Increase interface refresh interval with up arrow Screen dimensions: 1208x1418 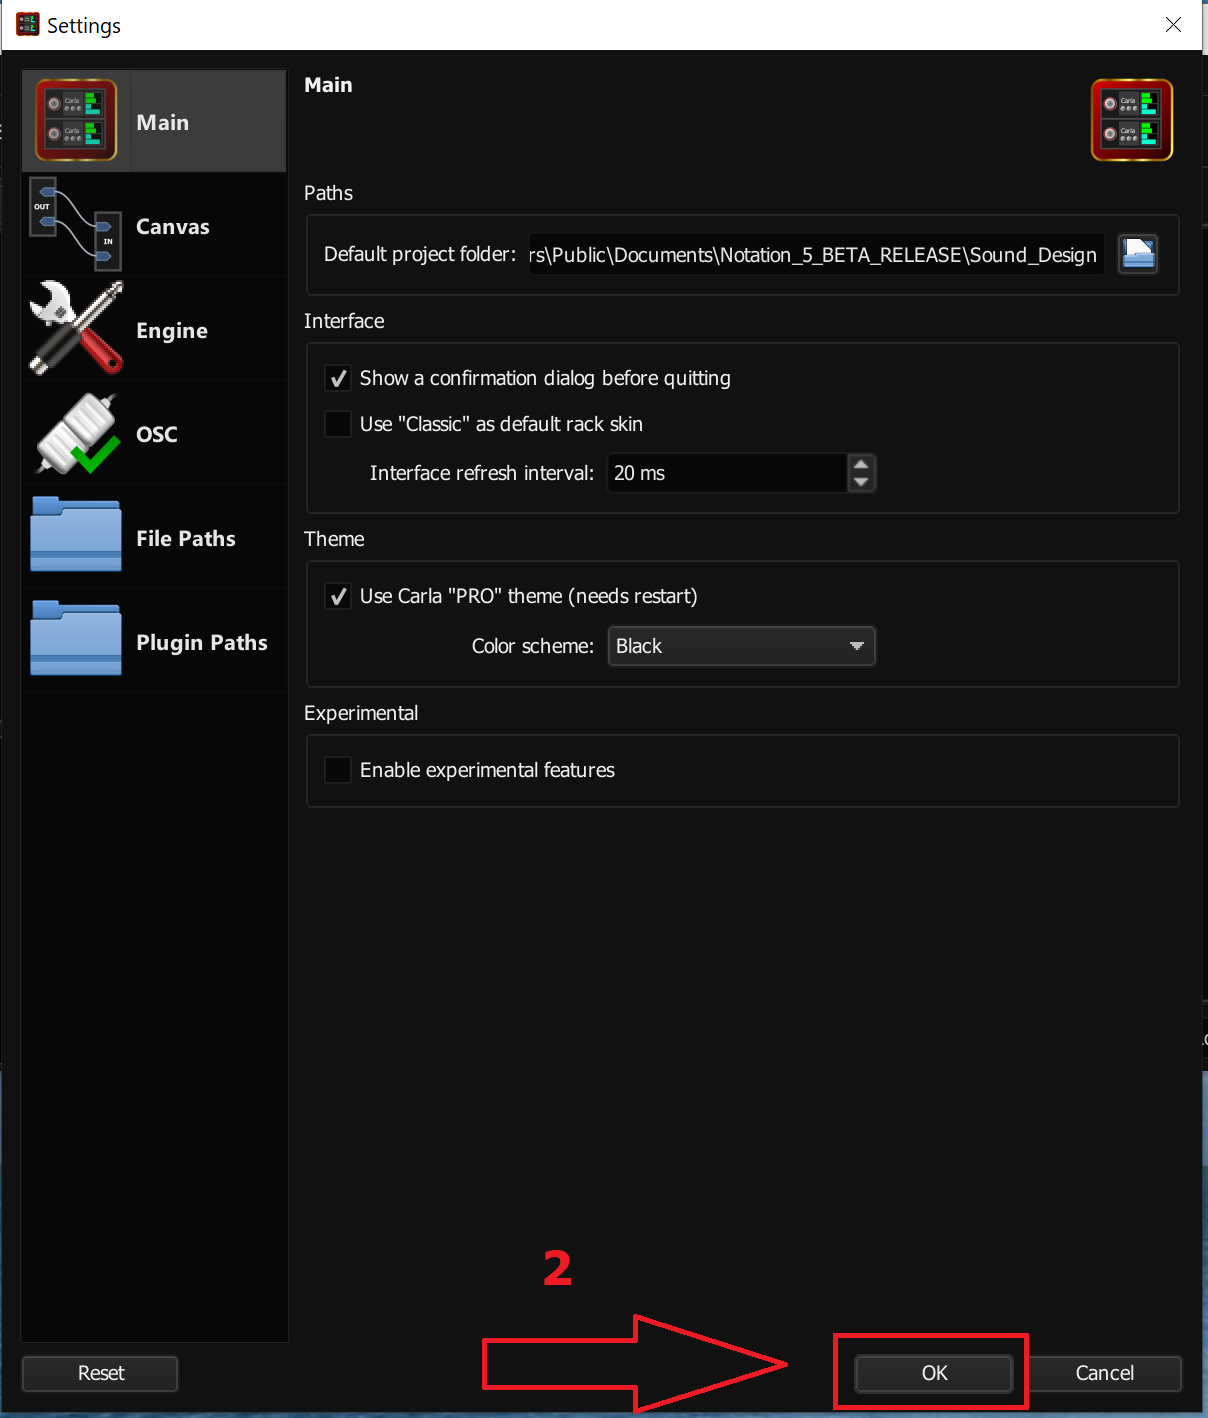861,464
